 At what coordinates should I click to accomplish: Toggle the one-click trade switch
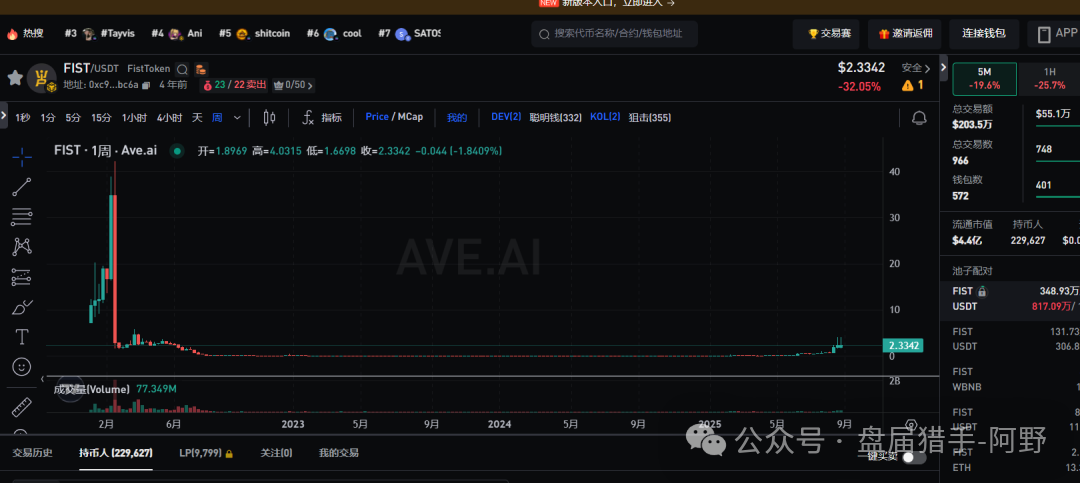pyautogui.click(x=913, y=457)
